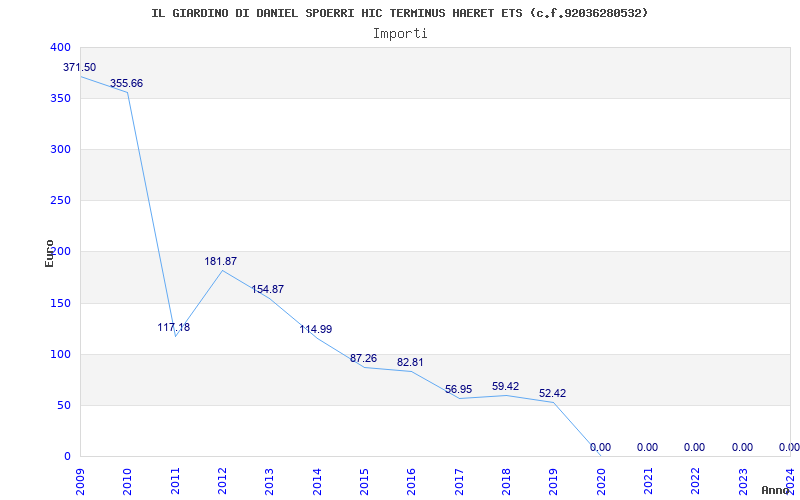
Task: Click the 2014 x-axis year label
Action: pos(317,482)
